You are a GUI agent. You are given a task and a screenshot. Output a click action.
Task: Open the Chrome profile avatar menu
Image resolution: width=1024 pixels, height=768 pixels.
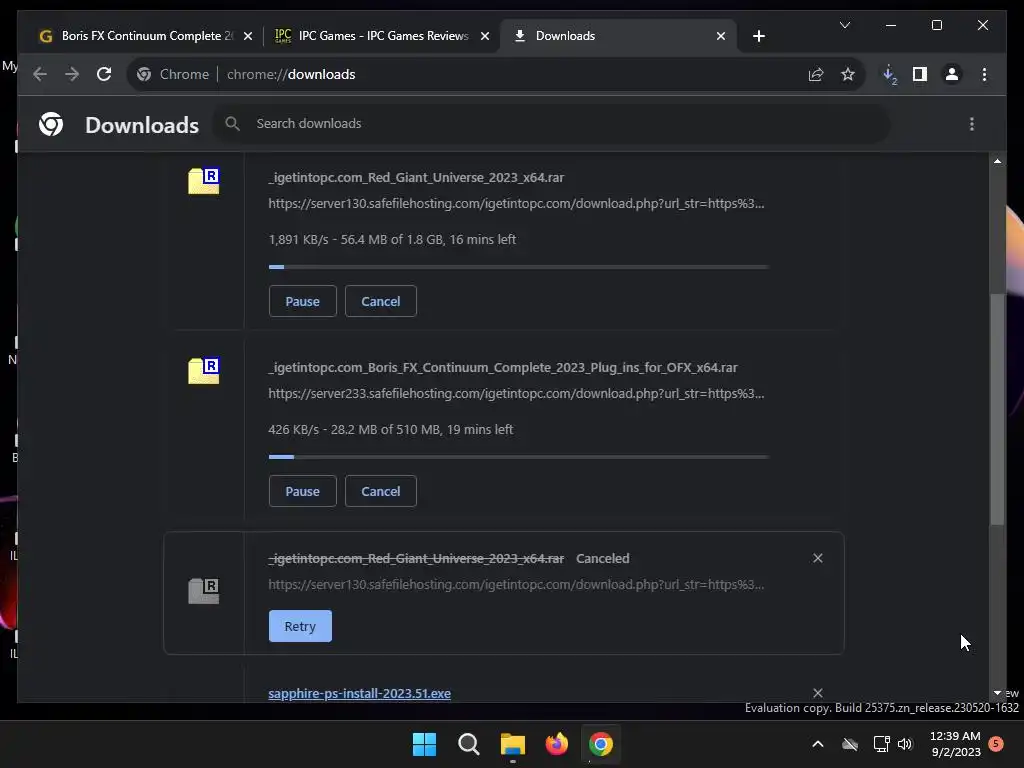952,74
